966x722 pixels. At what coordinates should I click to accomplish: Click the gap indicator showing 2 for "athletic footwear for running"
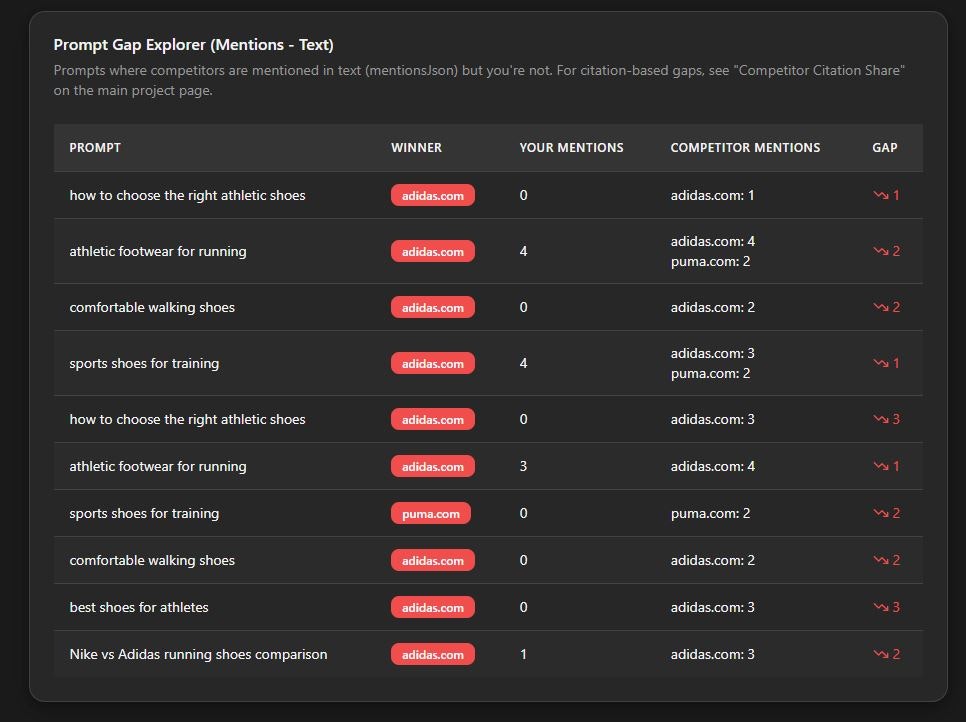(x=884, y=251)
